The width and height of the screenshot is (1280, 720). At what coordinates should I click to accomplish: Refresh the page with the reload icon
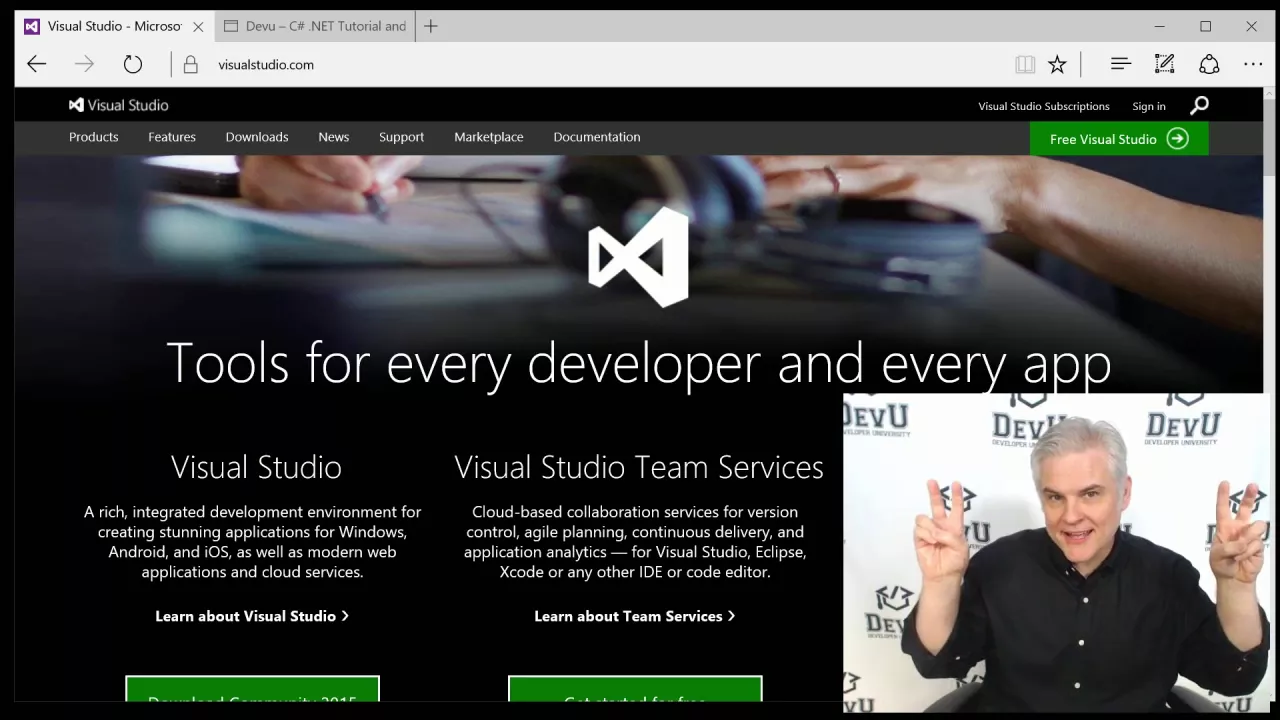[133, 64]
